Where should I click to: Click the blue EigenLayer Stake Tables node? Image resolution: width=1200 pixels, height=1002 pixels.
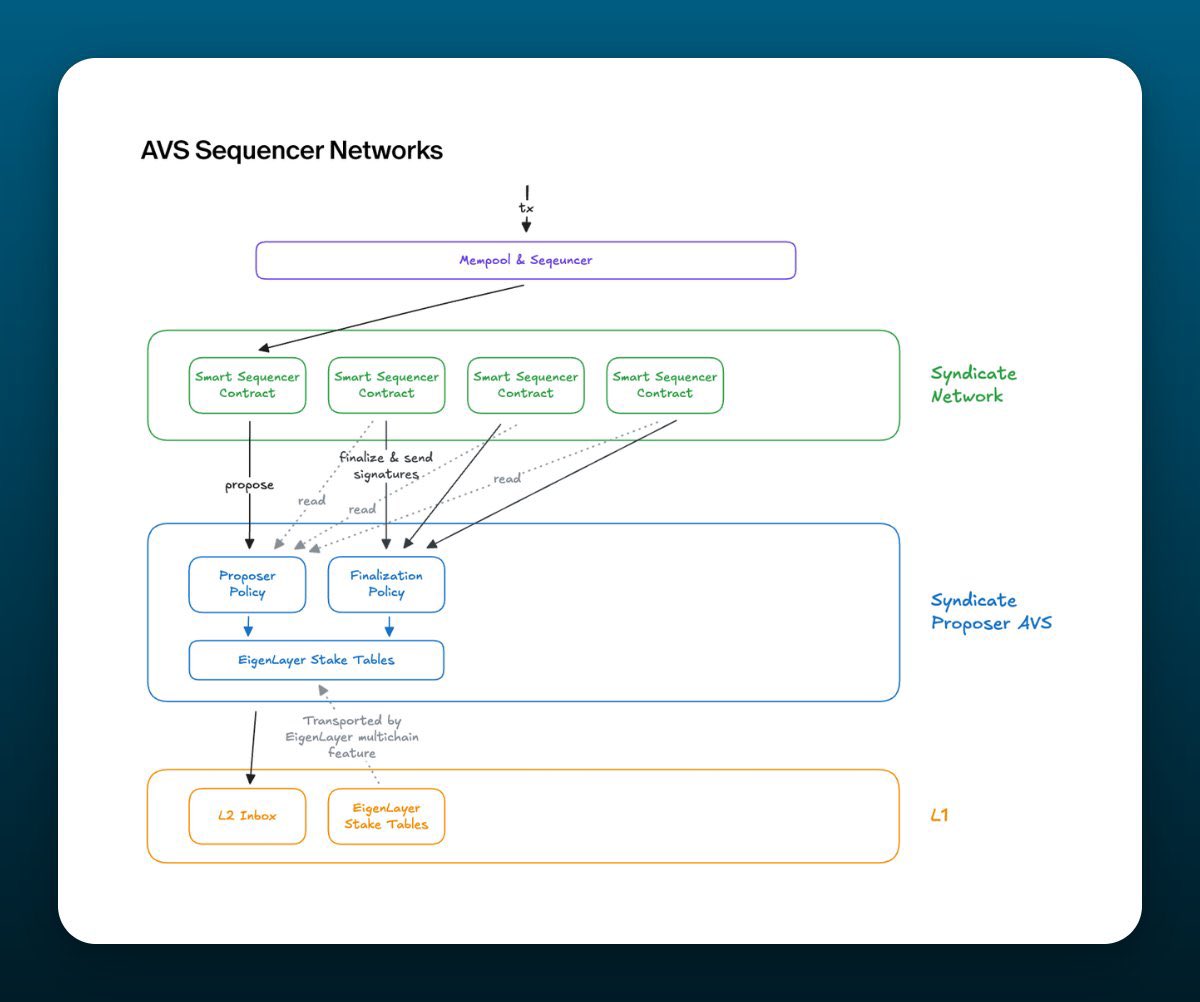click(x=316, y=660)
